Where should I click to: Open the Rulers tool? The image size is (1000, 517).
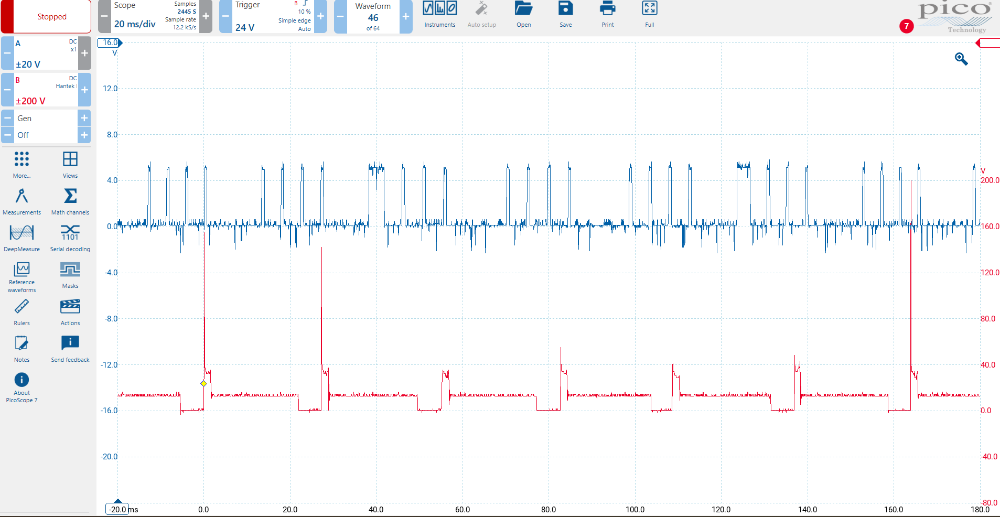tap(22, 311)
